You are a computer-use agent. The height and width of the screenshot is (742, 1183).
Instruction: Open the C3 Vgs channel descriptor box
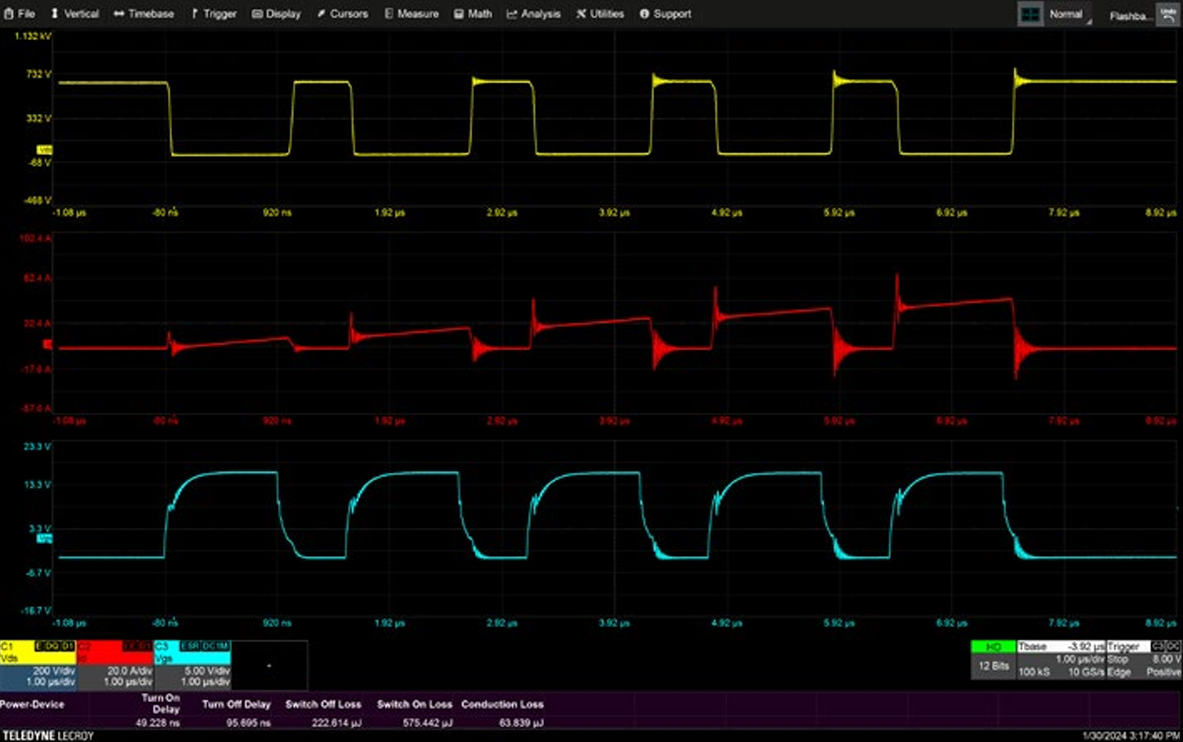[192, 664]
